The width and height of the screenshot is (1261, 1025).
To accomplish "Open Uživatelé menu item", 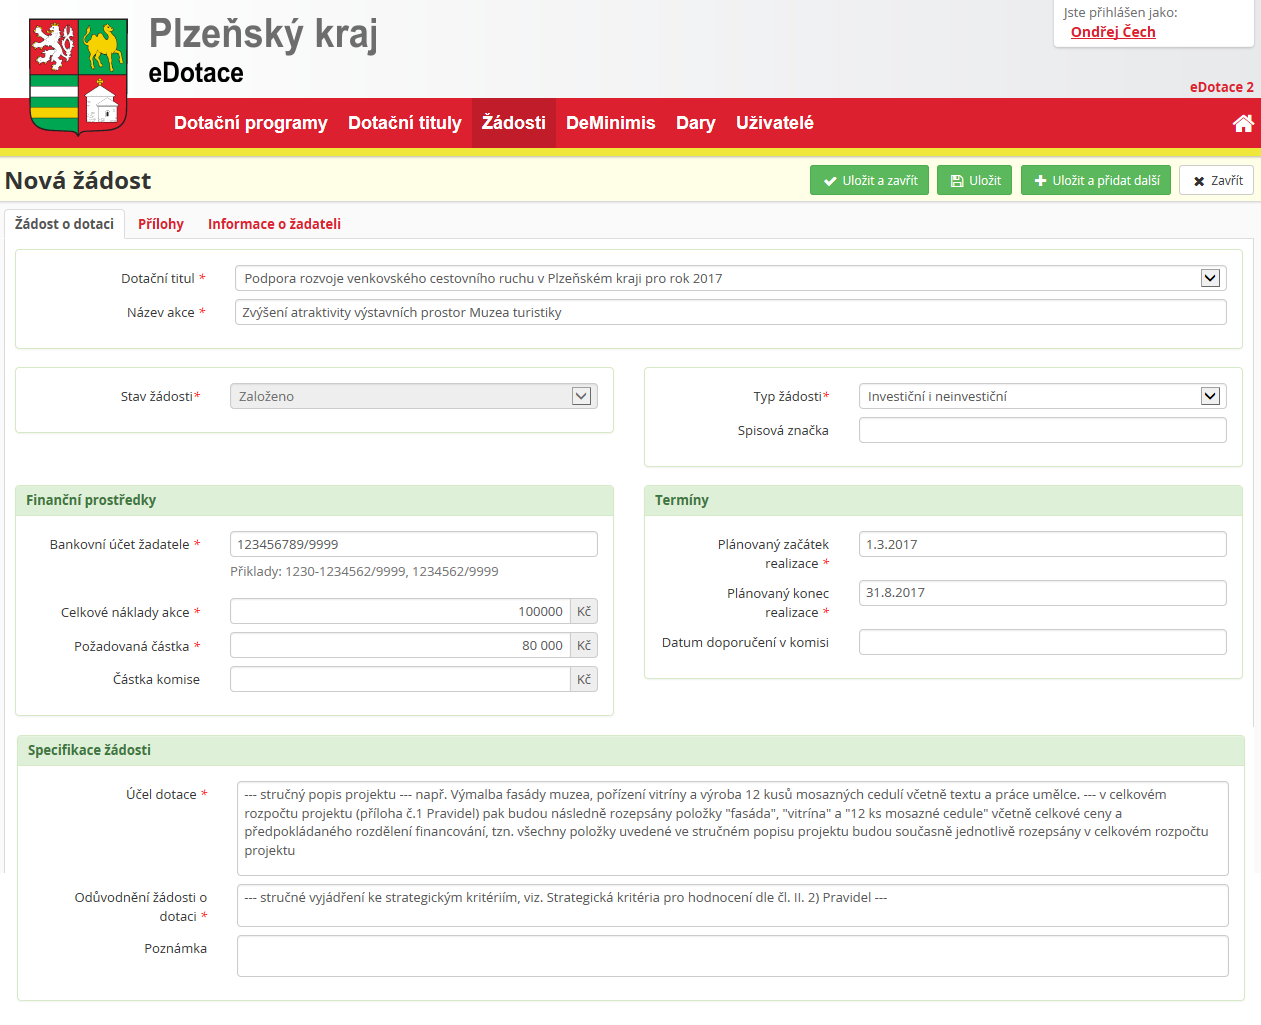I will click(774, 123).
